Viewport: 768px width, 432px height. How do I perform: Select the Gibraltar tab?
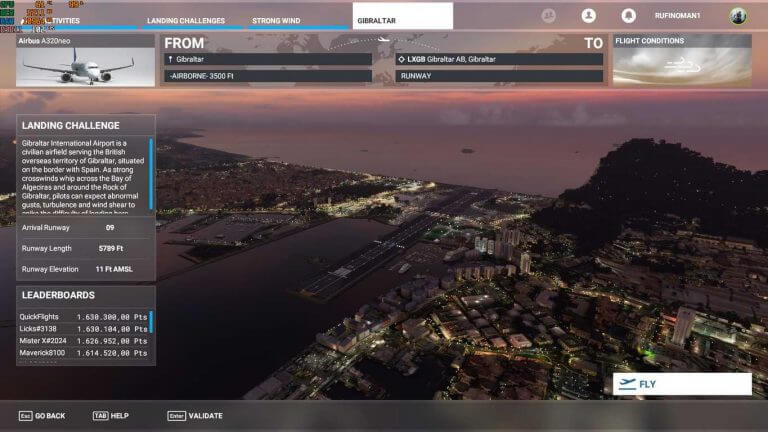tap(403, 16)
